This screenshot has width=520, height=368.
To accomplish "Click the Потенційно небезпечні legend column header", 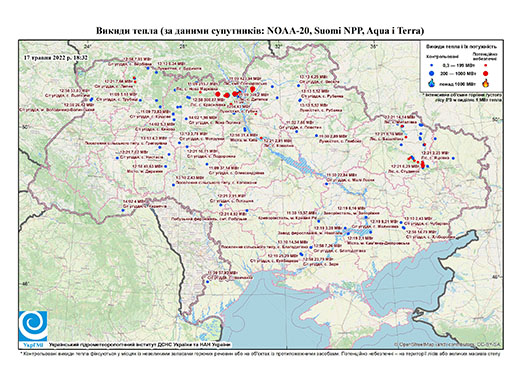I will (x=485, y=56).
